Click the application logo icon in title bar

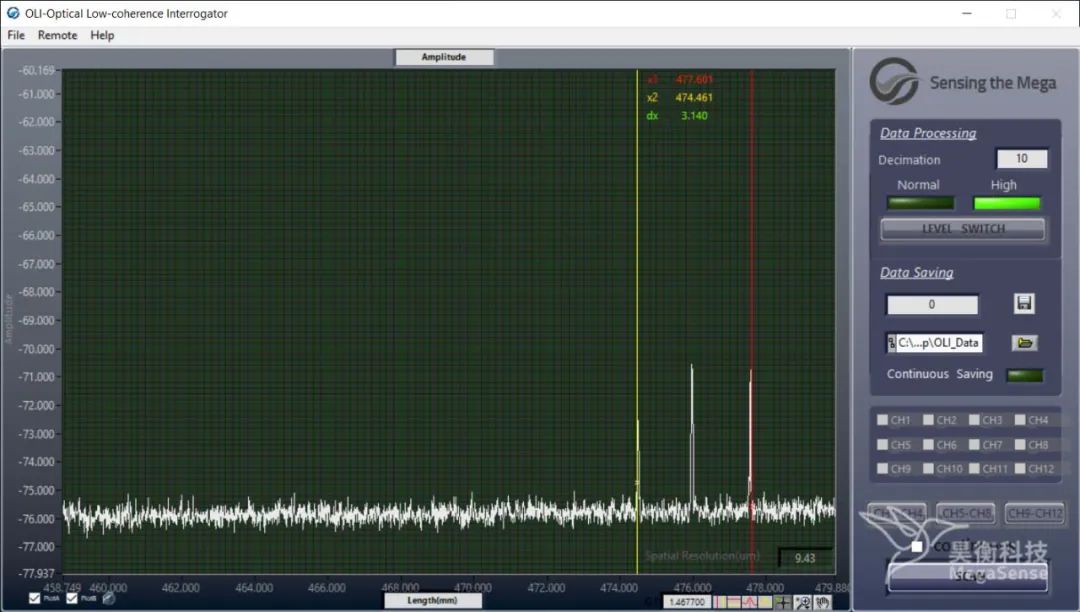point(13,13)
